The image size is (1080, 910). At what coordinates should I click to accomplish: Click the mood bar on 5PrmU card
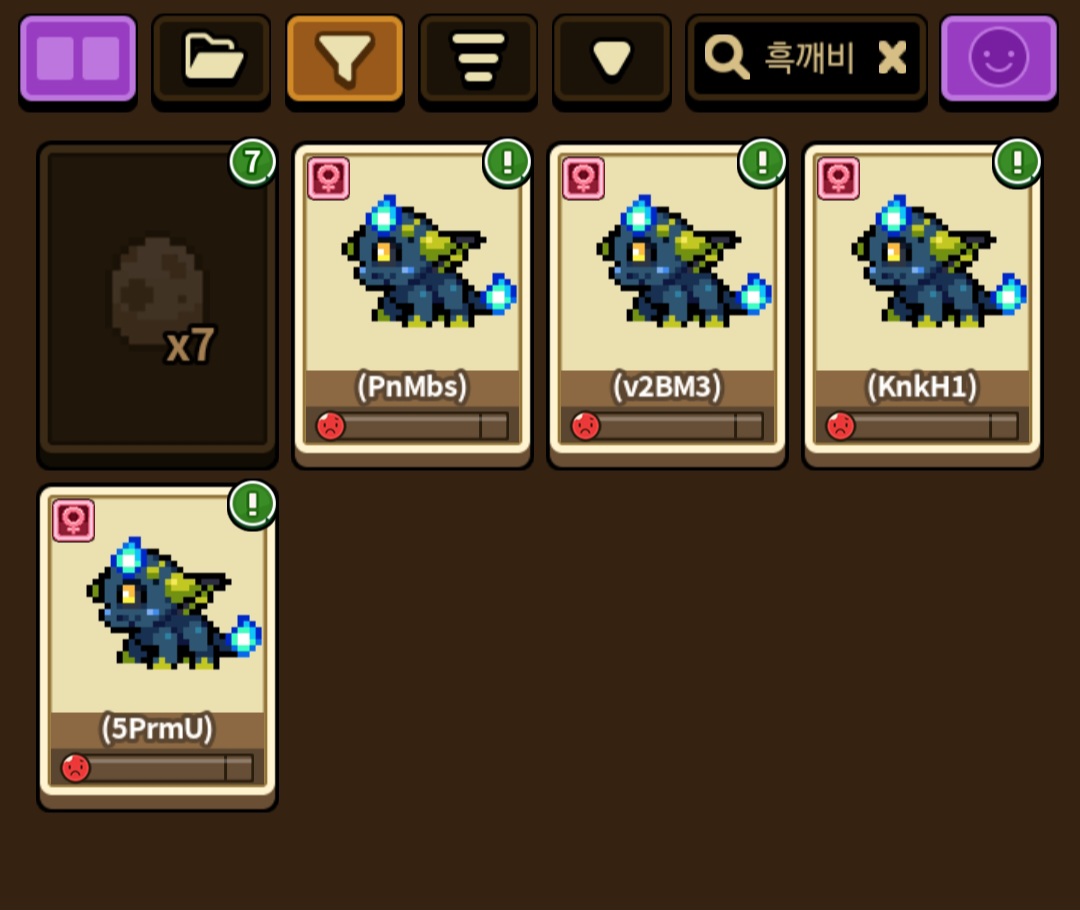pyautogui.click(x=157, y=767)
